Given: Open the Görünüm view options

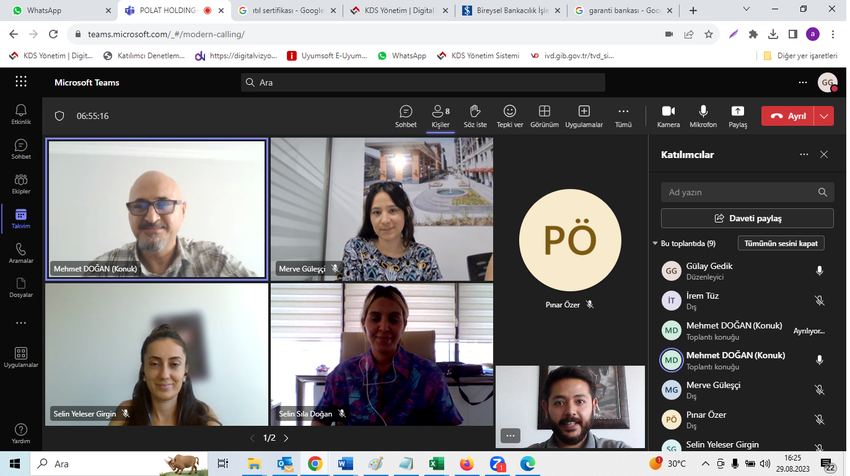Looking at the screenshot, I should tap(544, 116).
